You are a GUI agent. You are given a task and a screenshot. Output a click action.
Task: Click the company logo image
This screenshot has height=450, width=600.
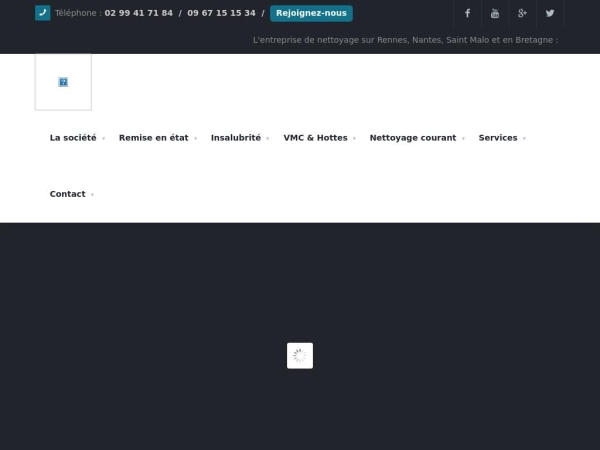click(63, 82)
